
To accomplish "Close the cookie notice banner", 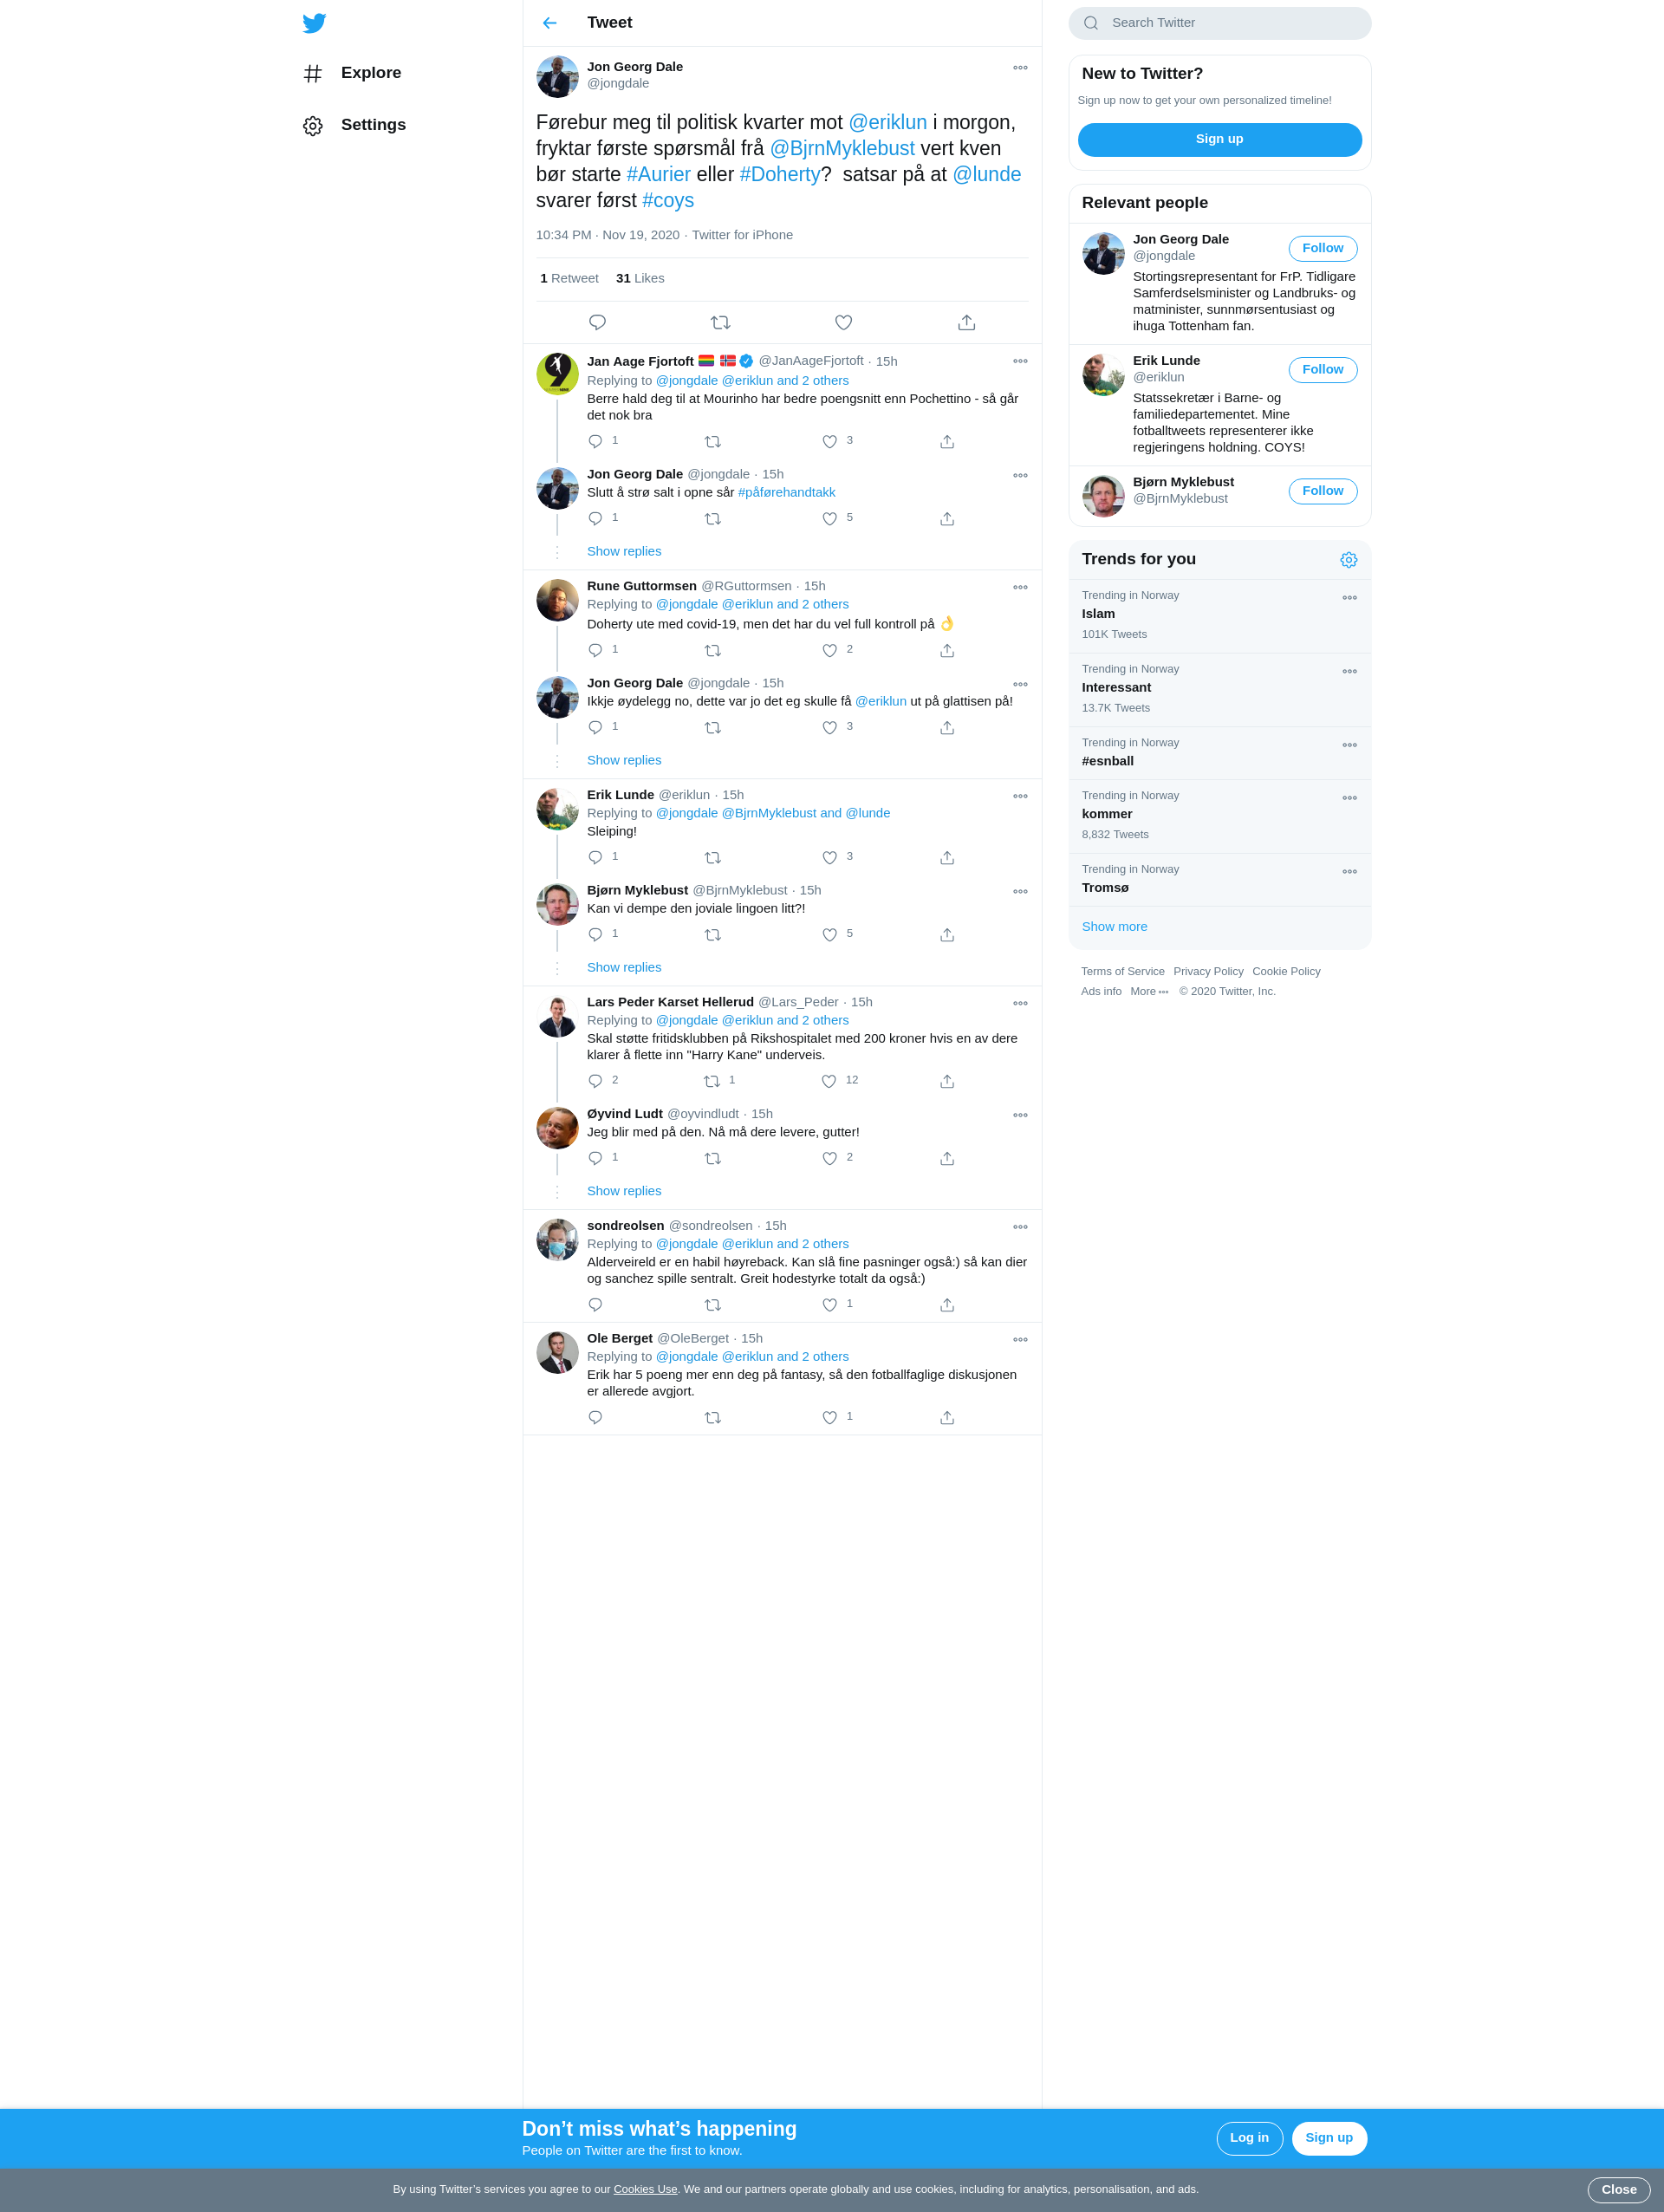I will click(x=1618, y=2189).
